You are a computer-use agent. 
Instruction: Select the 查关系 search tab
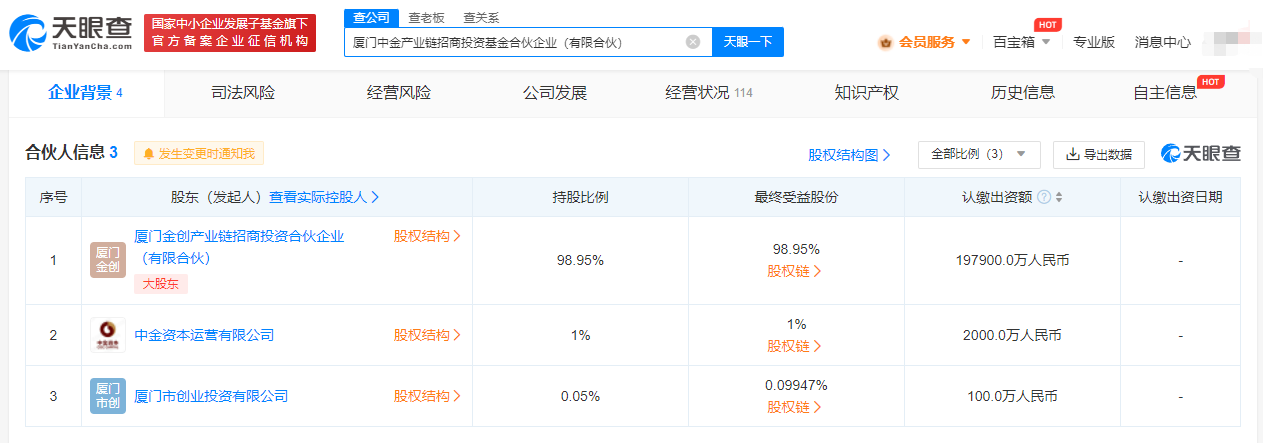481,18
